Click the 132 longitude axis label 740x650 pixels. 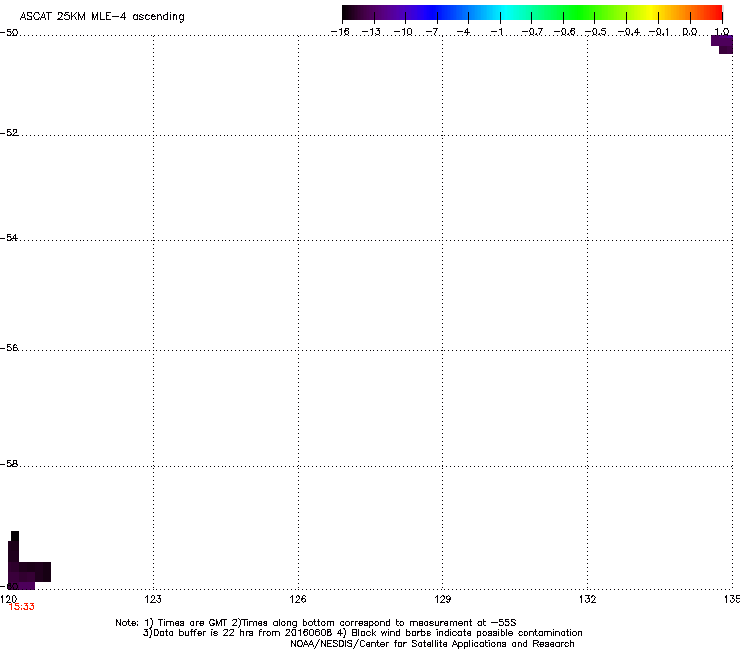pyautogui.click(x=587, y=599)
